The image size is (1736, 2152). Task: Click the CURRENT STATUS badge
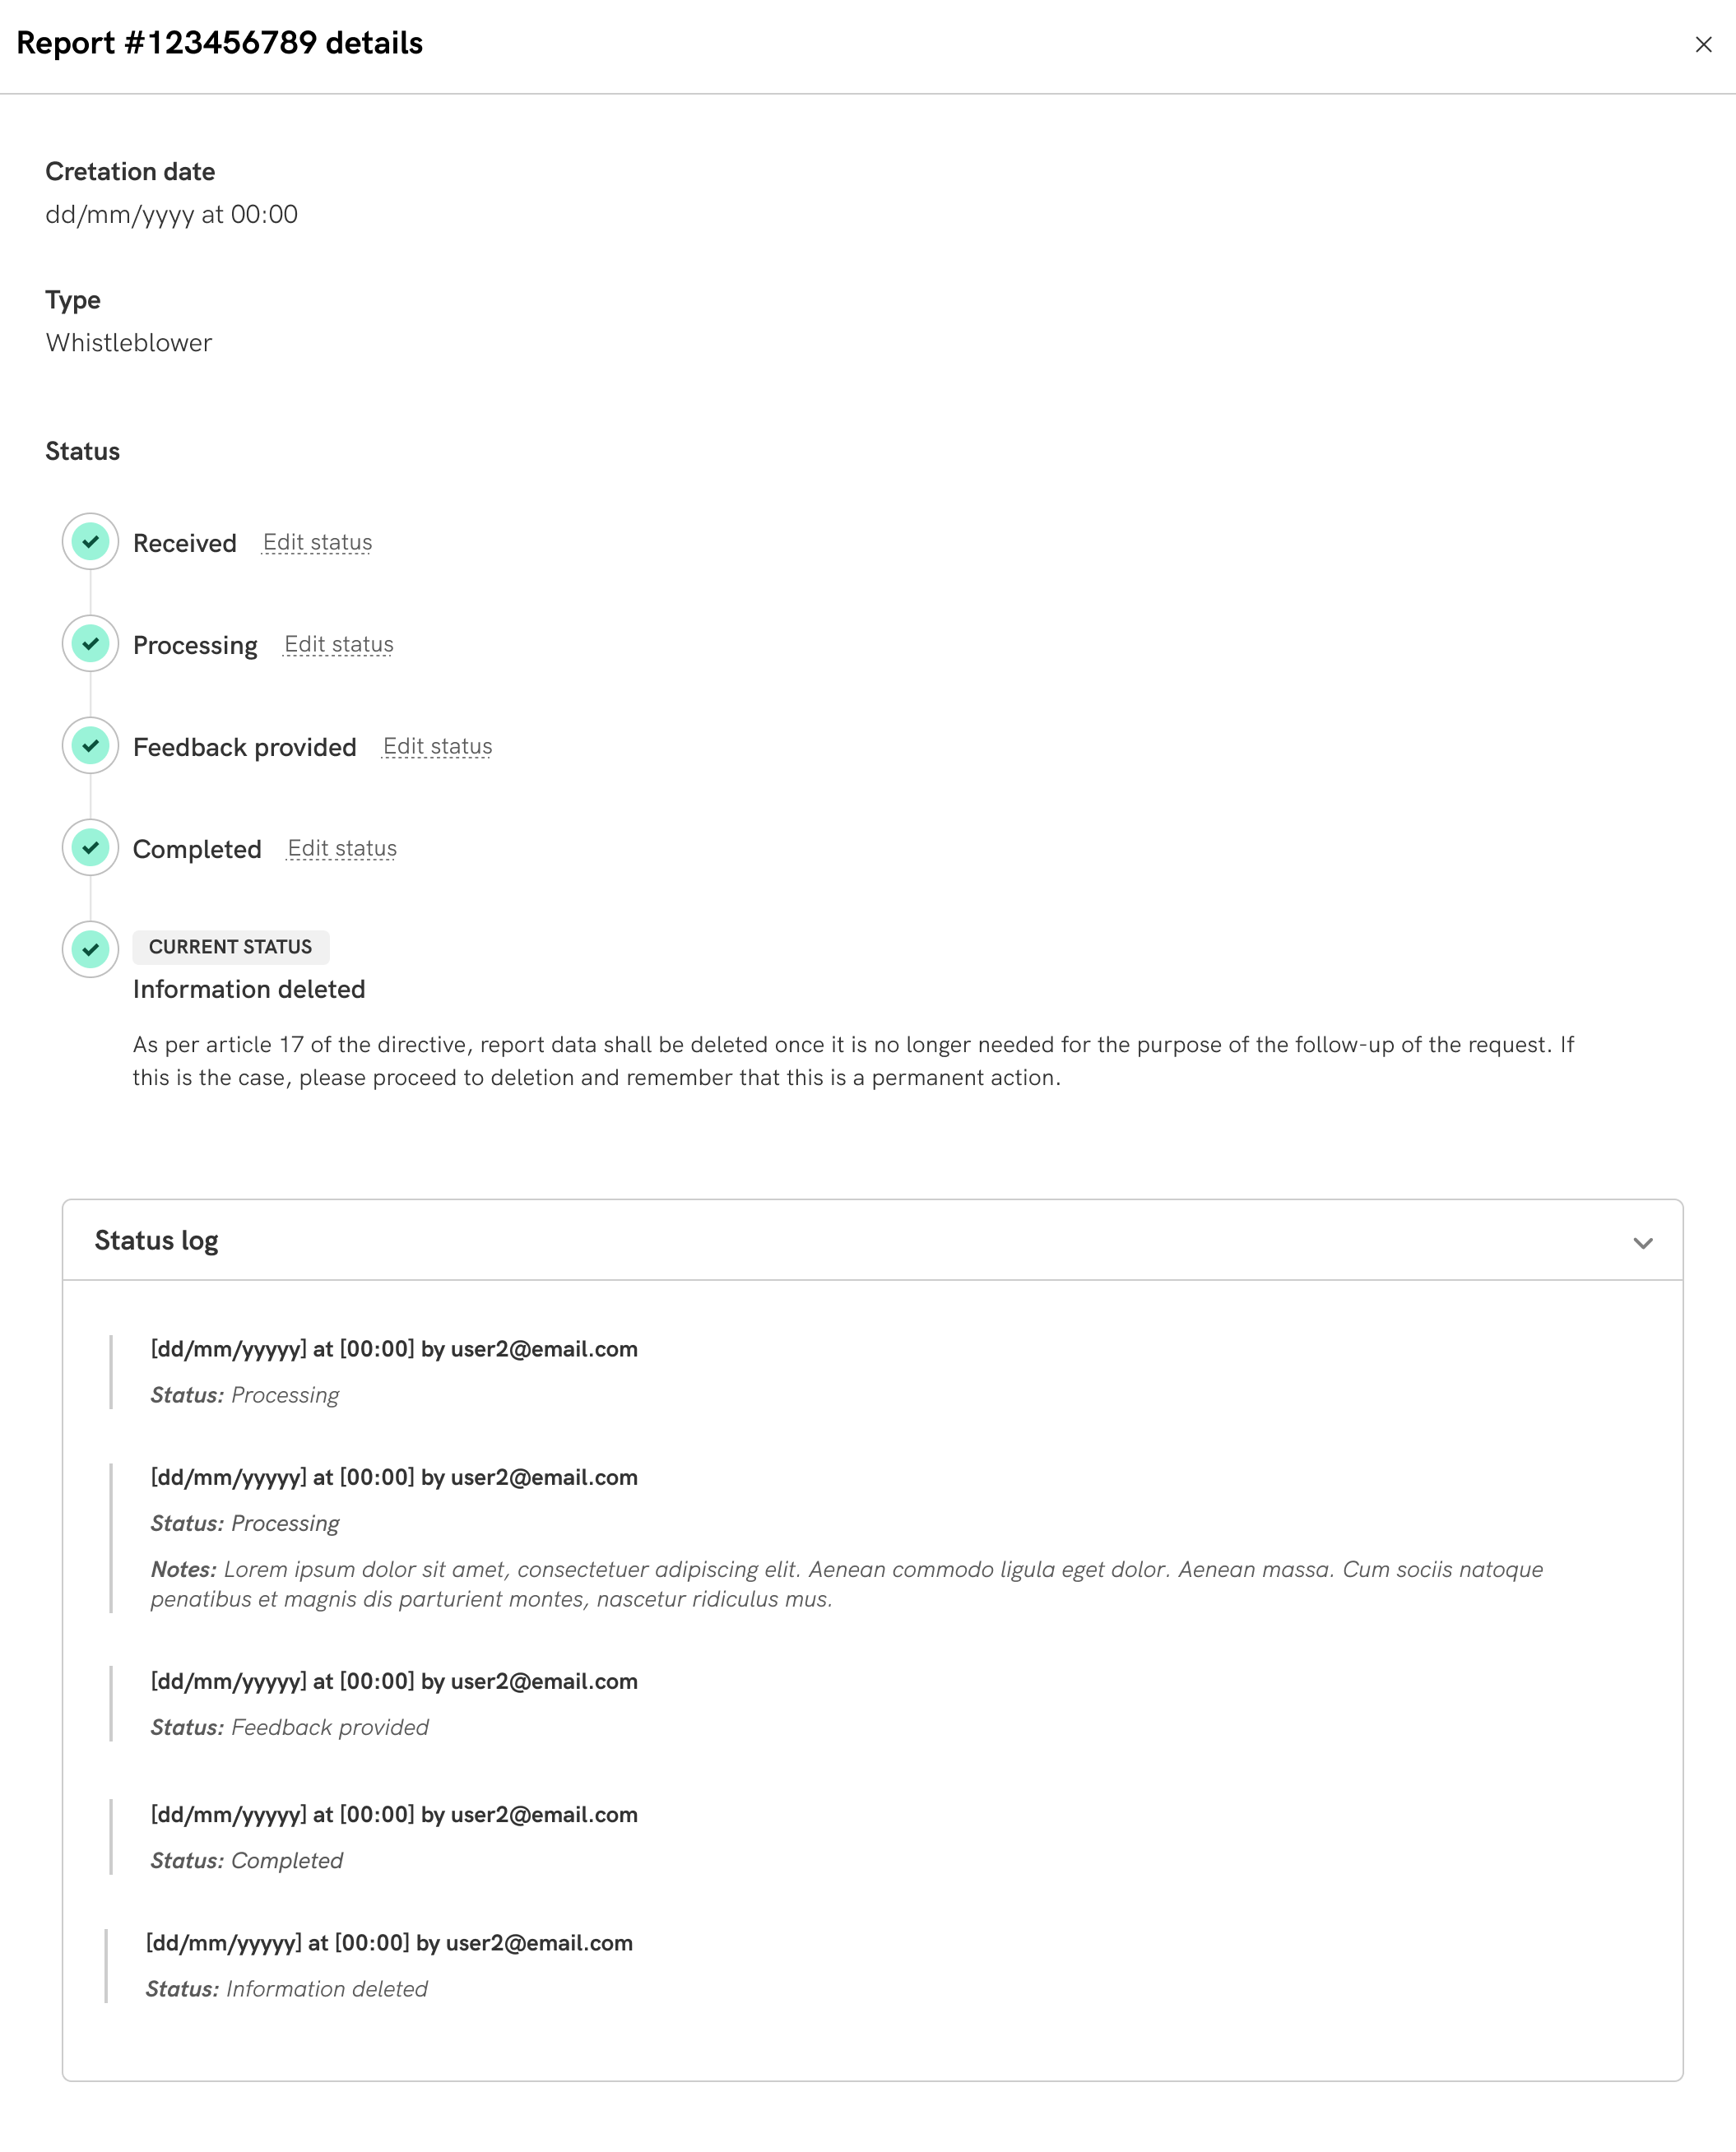(230, 947)
